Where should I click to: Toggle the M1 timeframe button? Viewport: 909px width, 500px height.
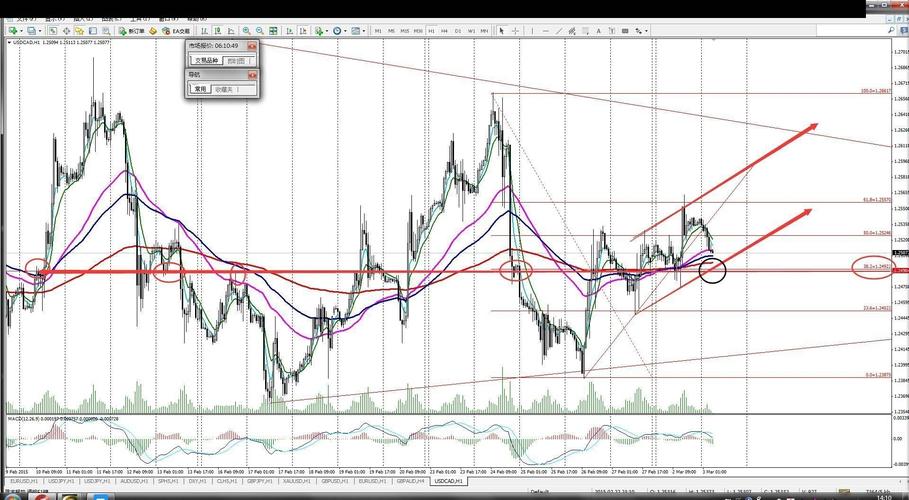point(378,31)
